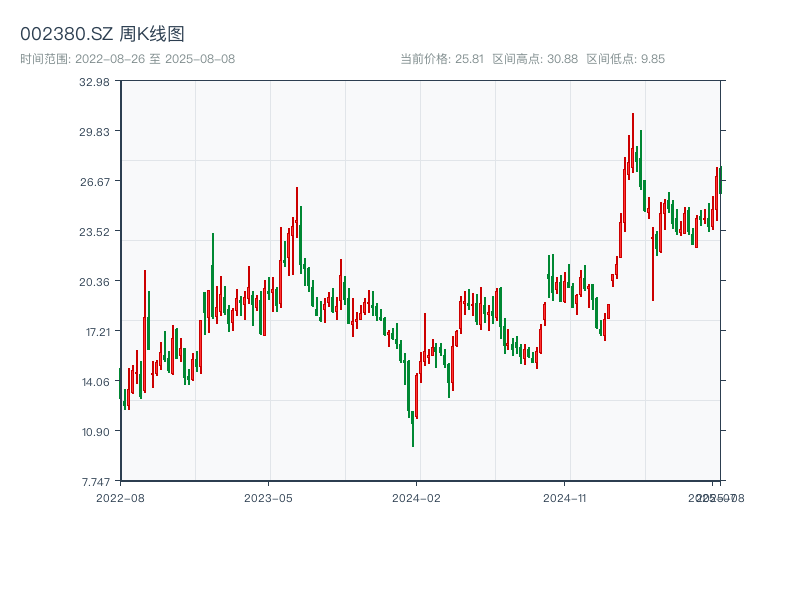This screenshot has height=600, width=800.
Task: Click the 14.06 y-axis price label
Action: click(94, 382)
